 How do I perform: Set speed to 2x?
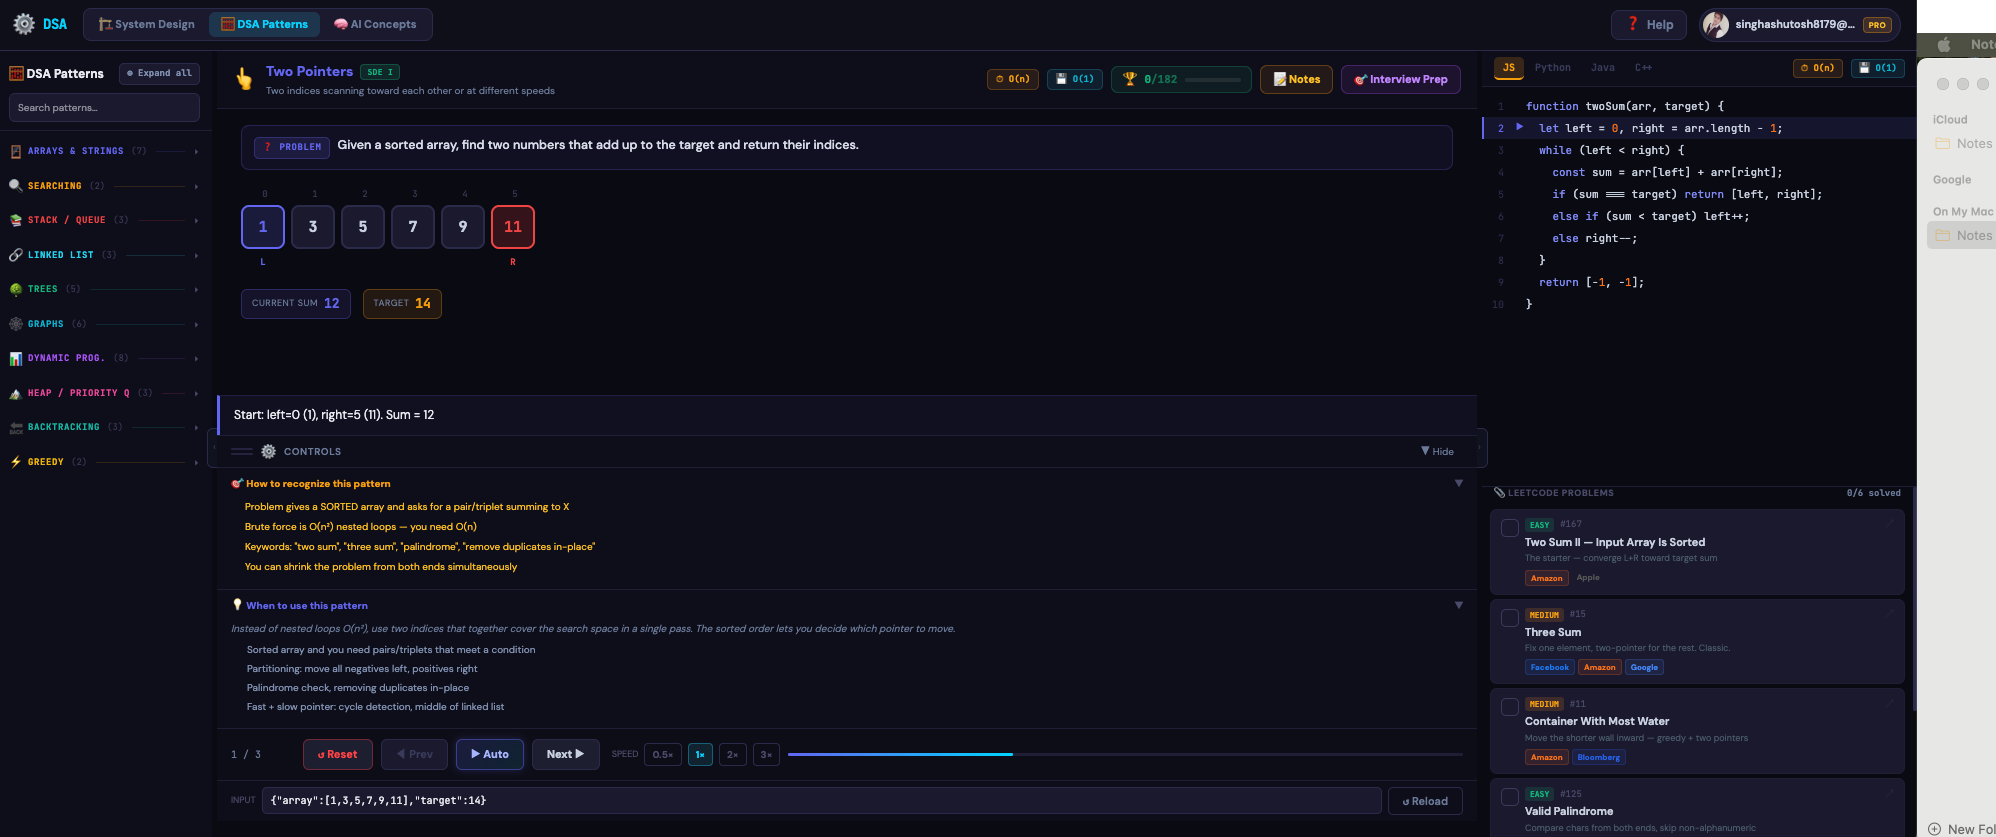(733, 755)
